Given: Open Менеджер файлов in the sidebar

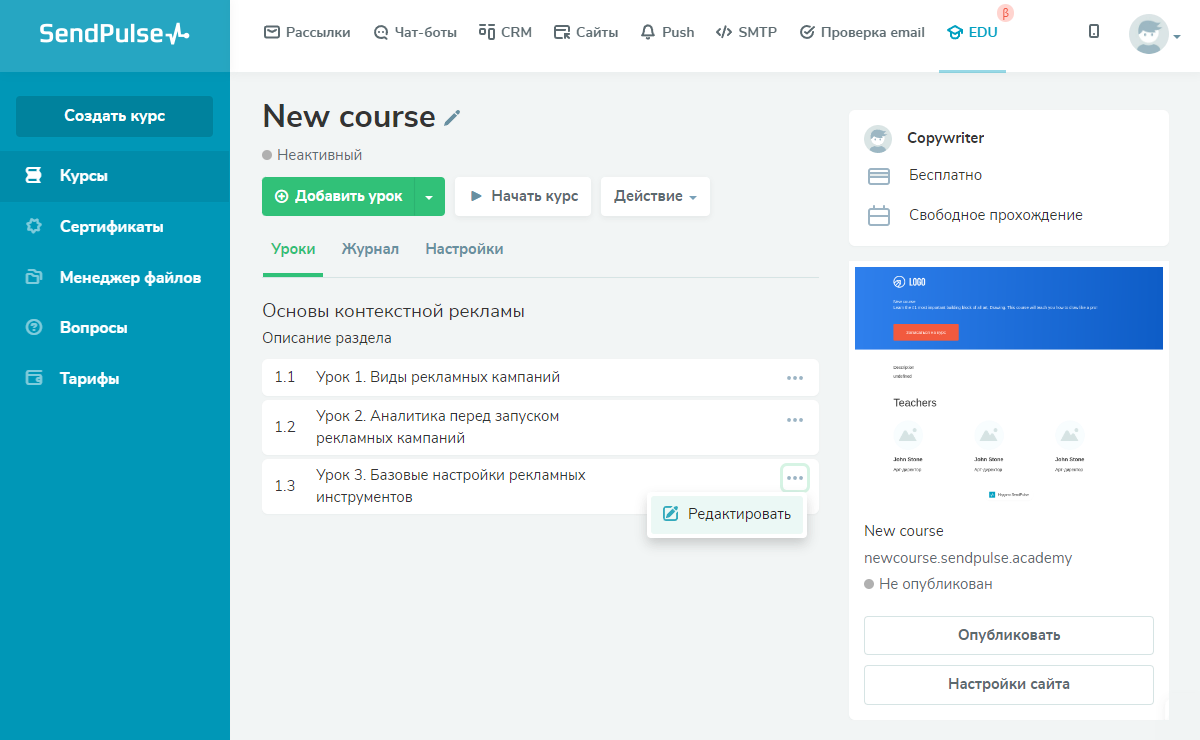Looking at the screenshot, I should [130, 277].
